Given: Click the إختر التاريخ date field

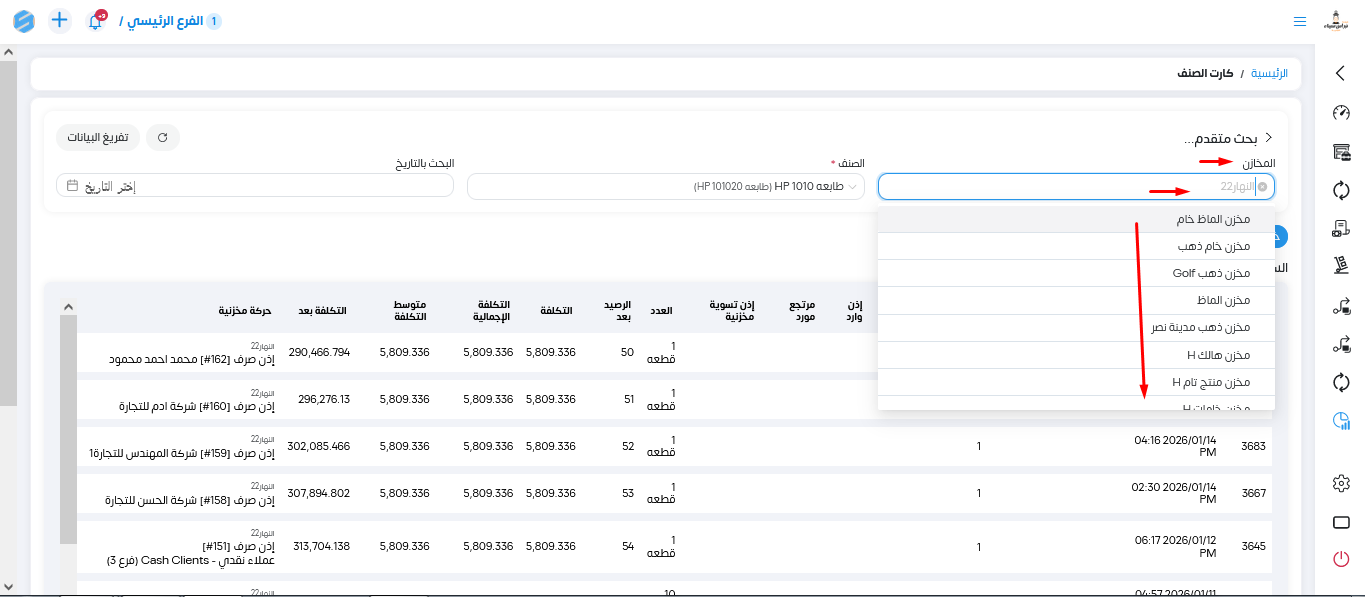Looking at the screenshot, I should coord(255,187).
